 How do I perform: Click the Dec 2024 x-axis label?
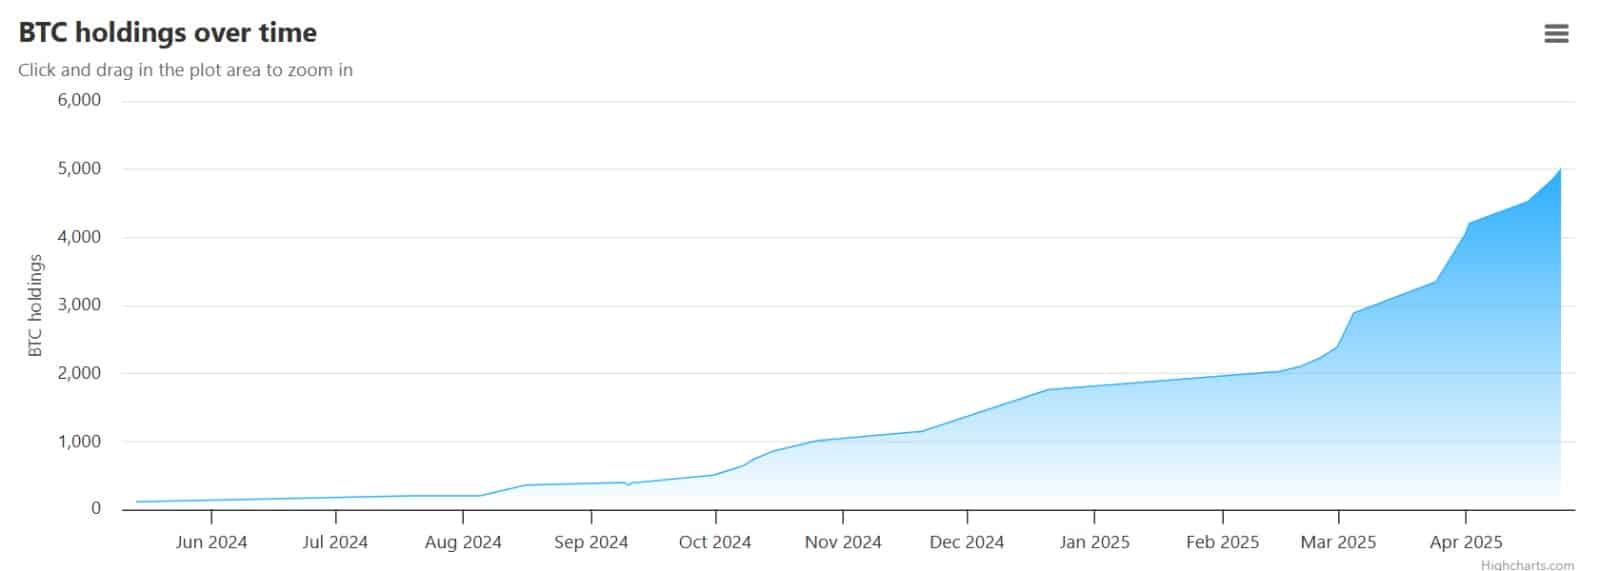pyautogui.click(x=967, y=542)
